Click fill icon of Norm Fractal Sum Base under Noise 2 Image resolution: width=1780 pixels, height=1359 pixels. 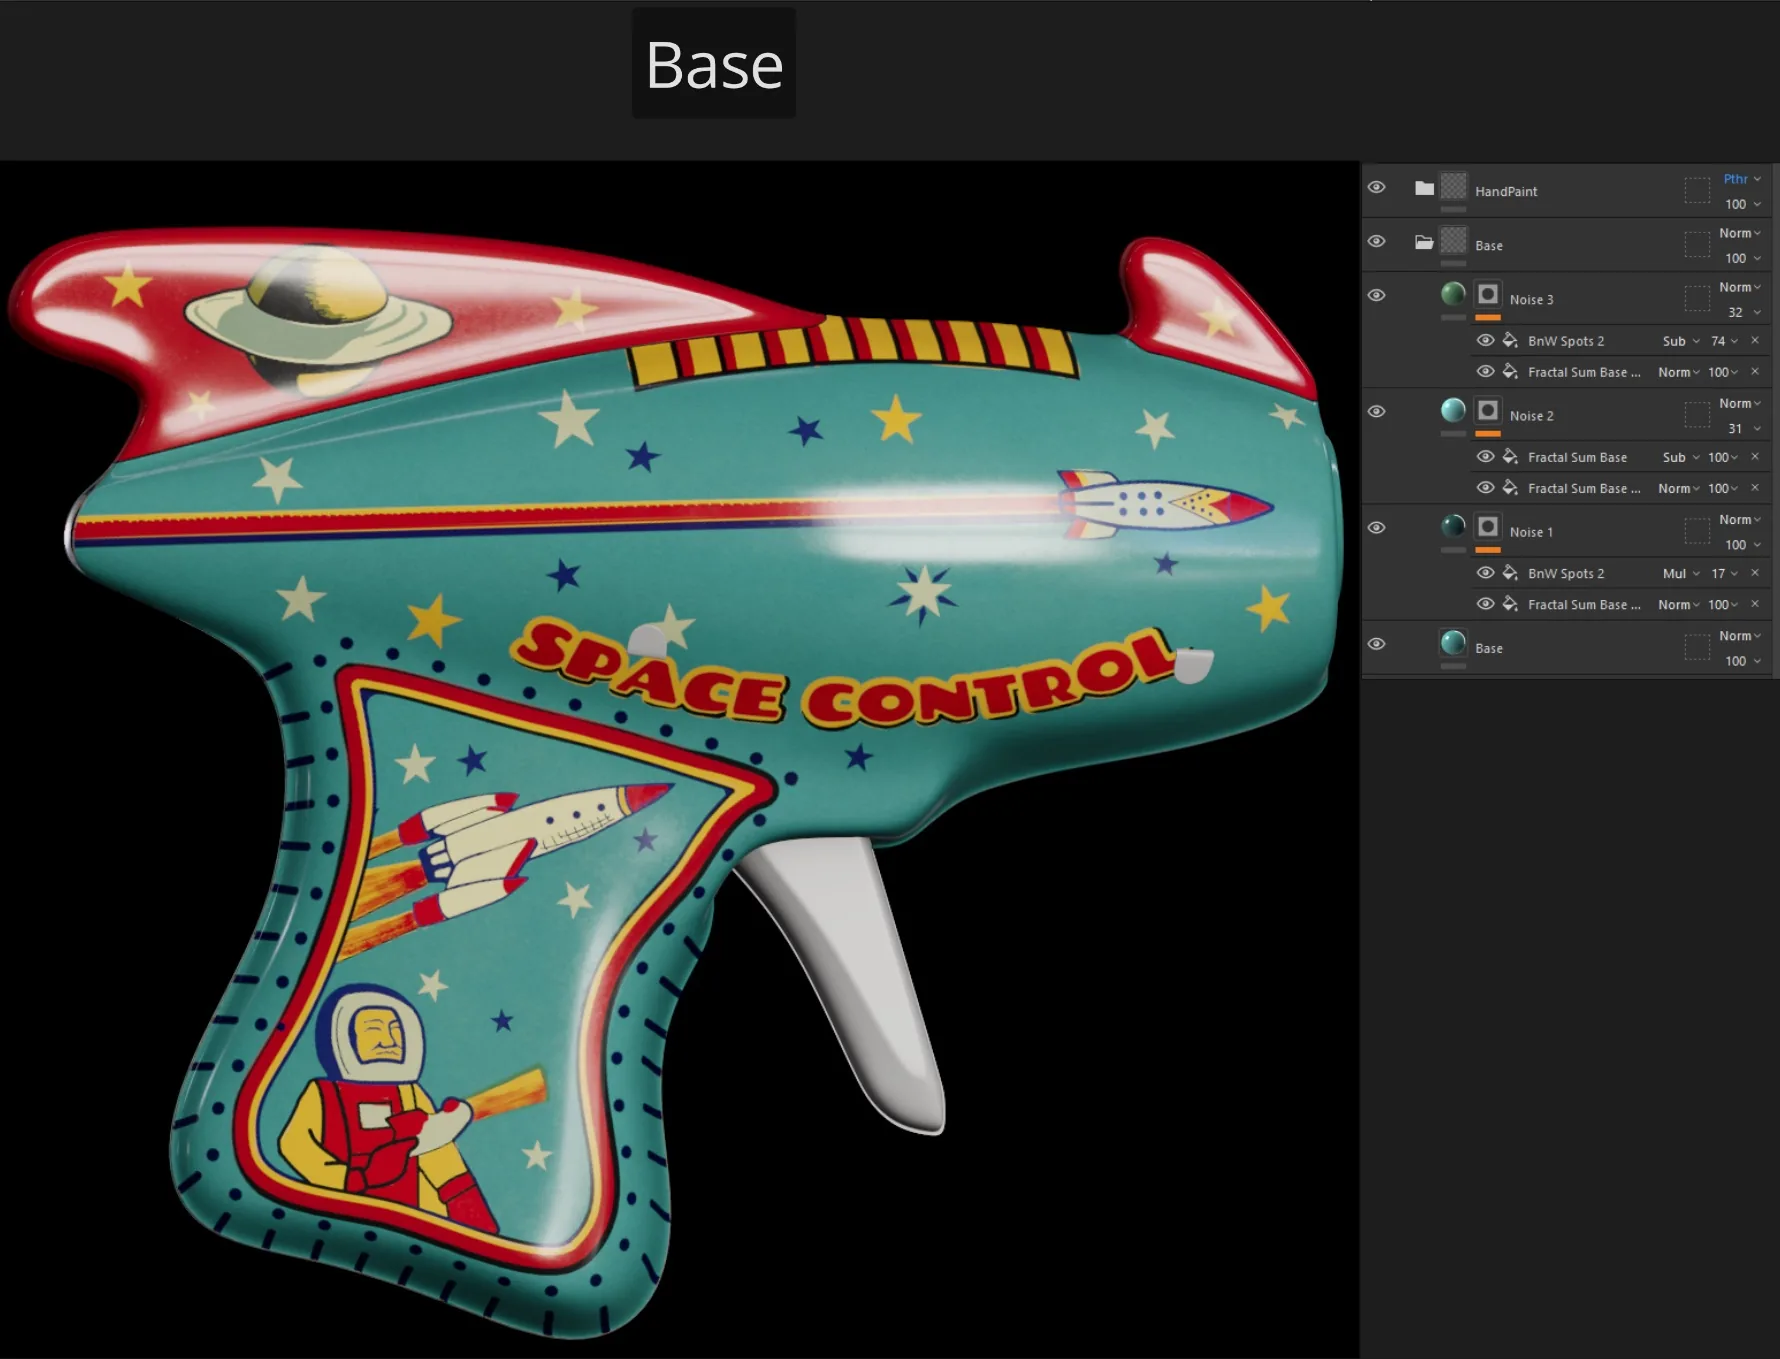(x=1510, y=488)
